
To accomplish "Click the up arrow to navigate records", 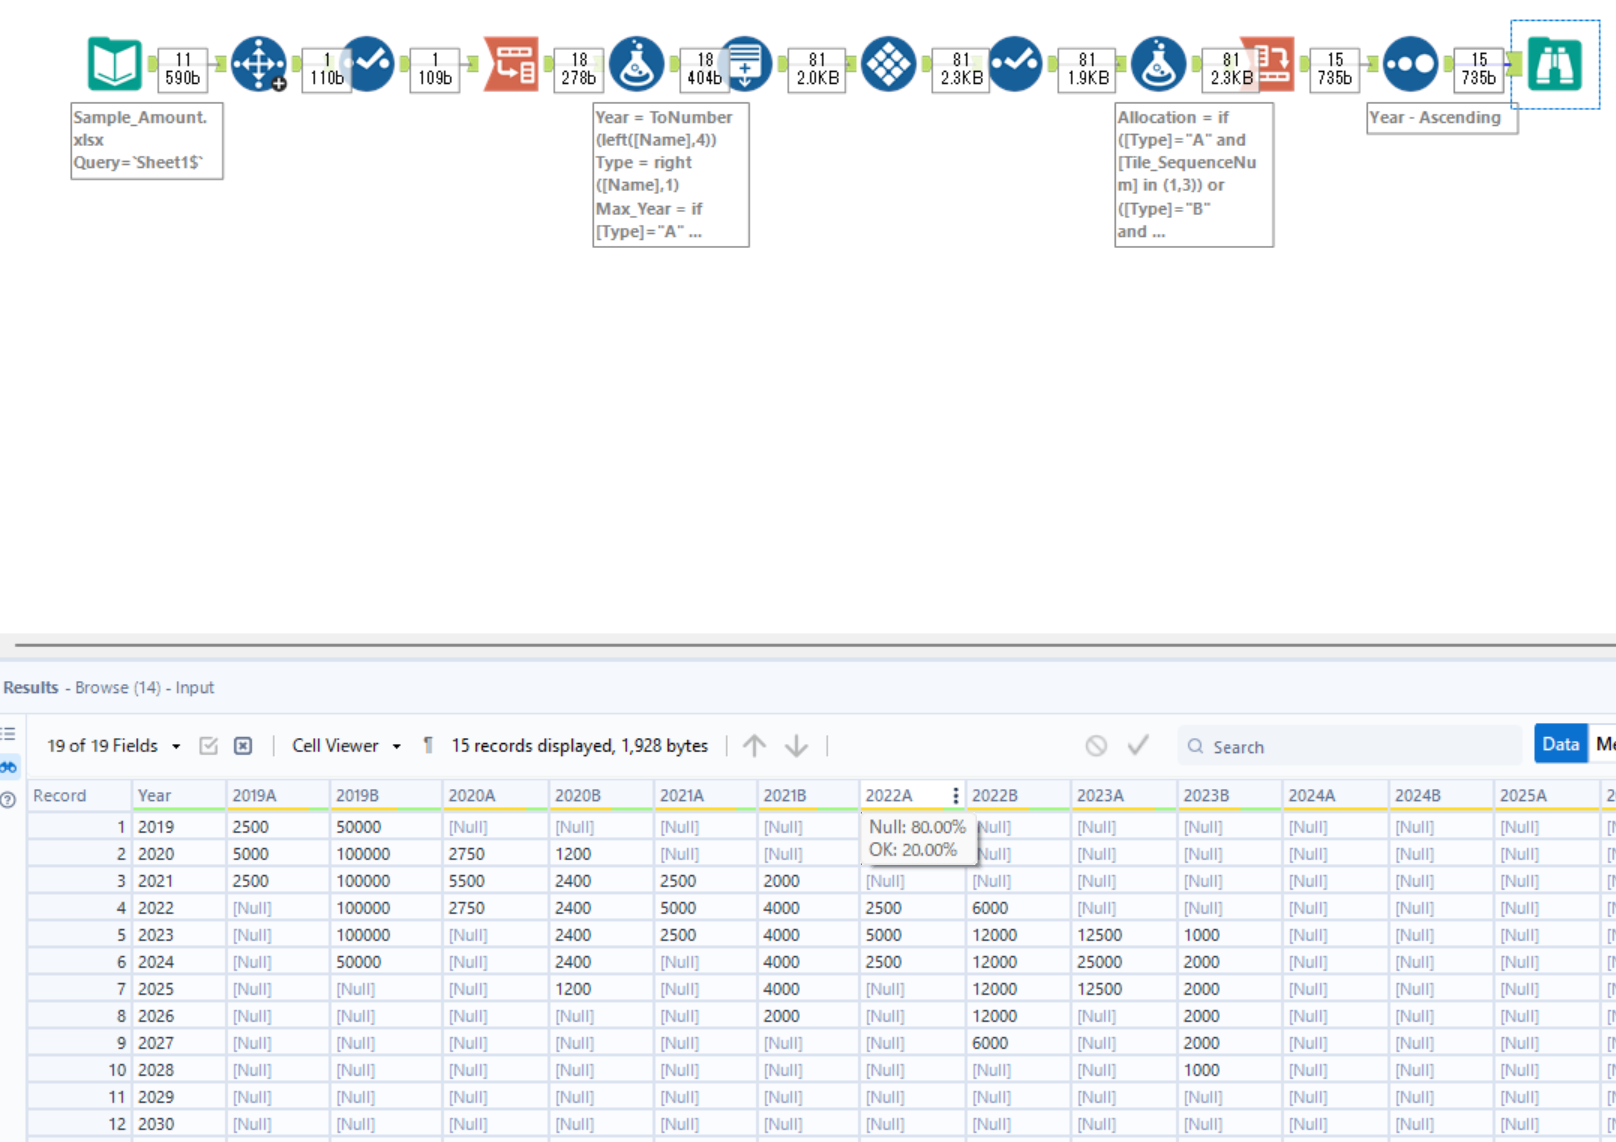I will pos(755,745).
